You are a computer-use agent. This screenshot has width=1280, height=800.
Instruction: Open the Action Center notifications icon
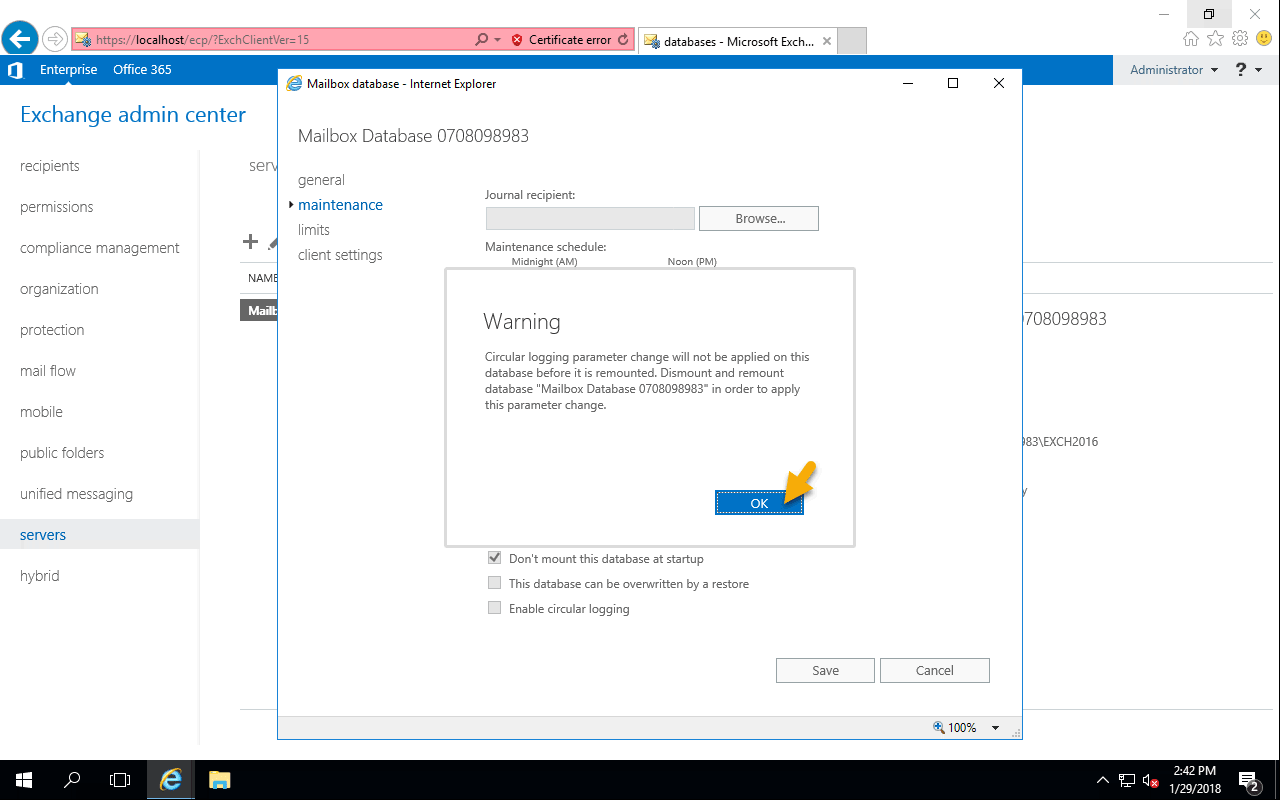[1249, 780]
